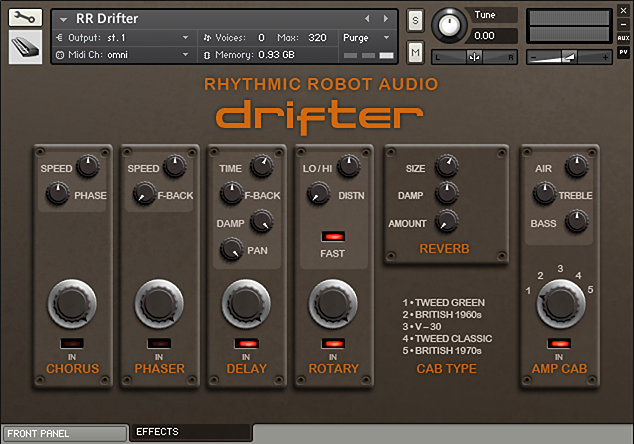Image resolution: width=634 pixels, height=444 pixels.
Task: Click the Amp Cab TREBLE knob
Action: 544,193
